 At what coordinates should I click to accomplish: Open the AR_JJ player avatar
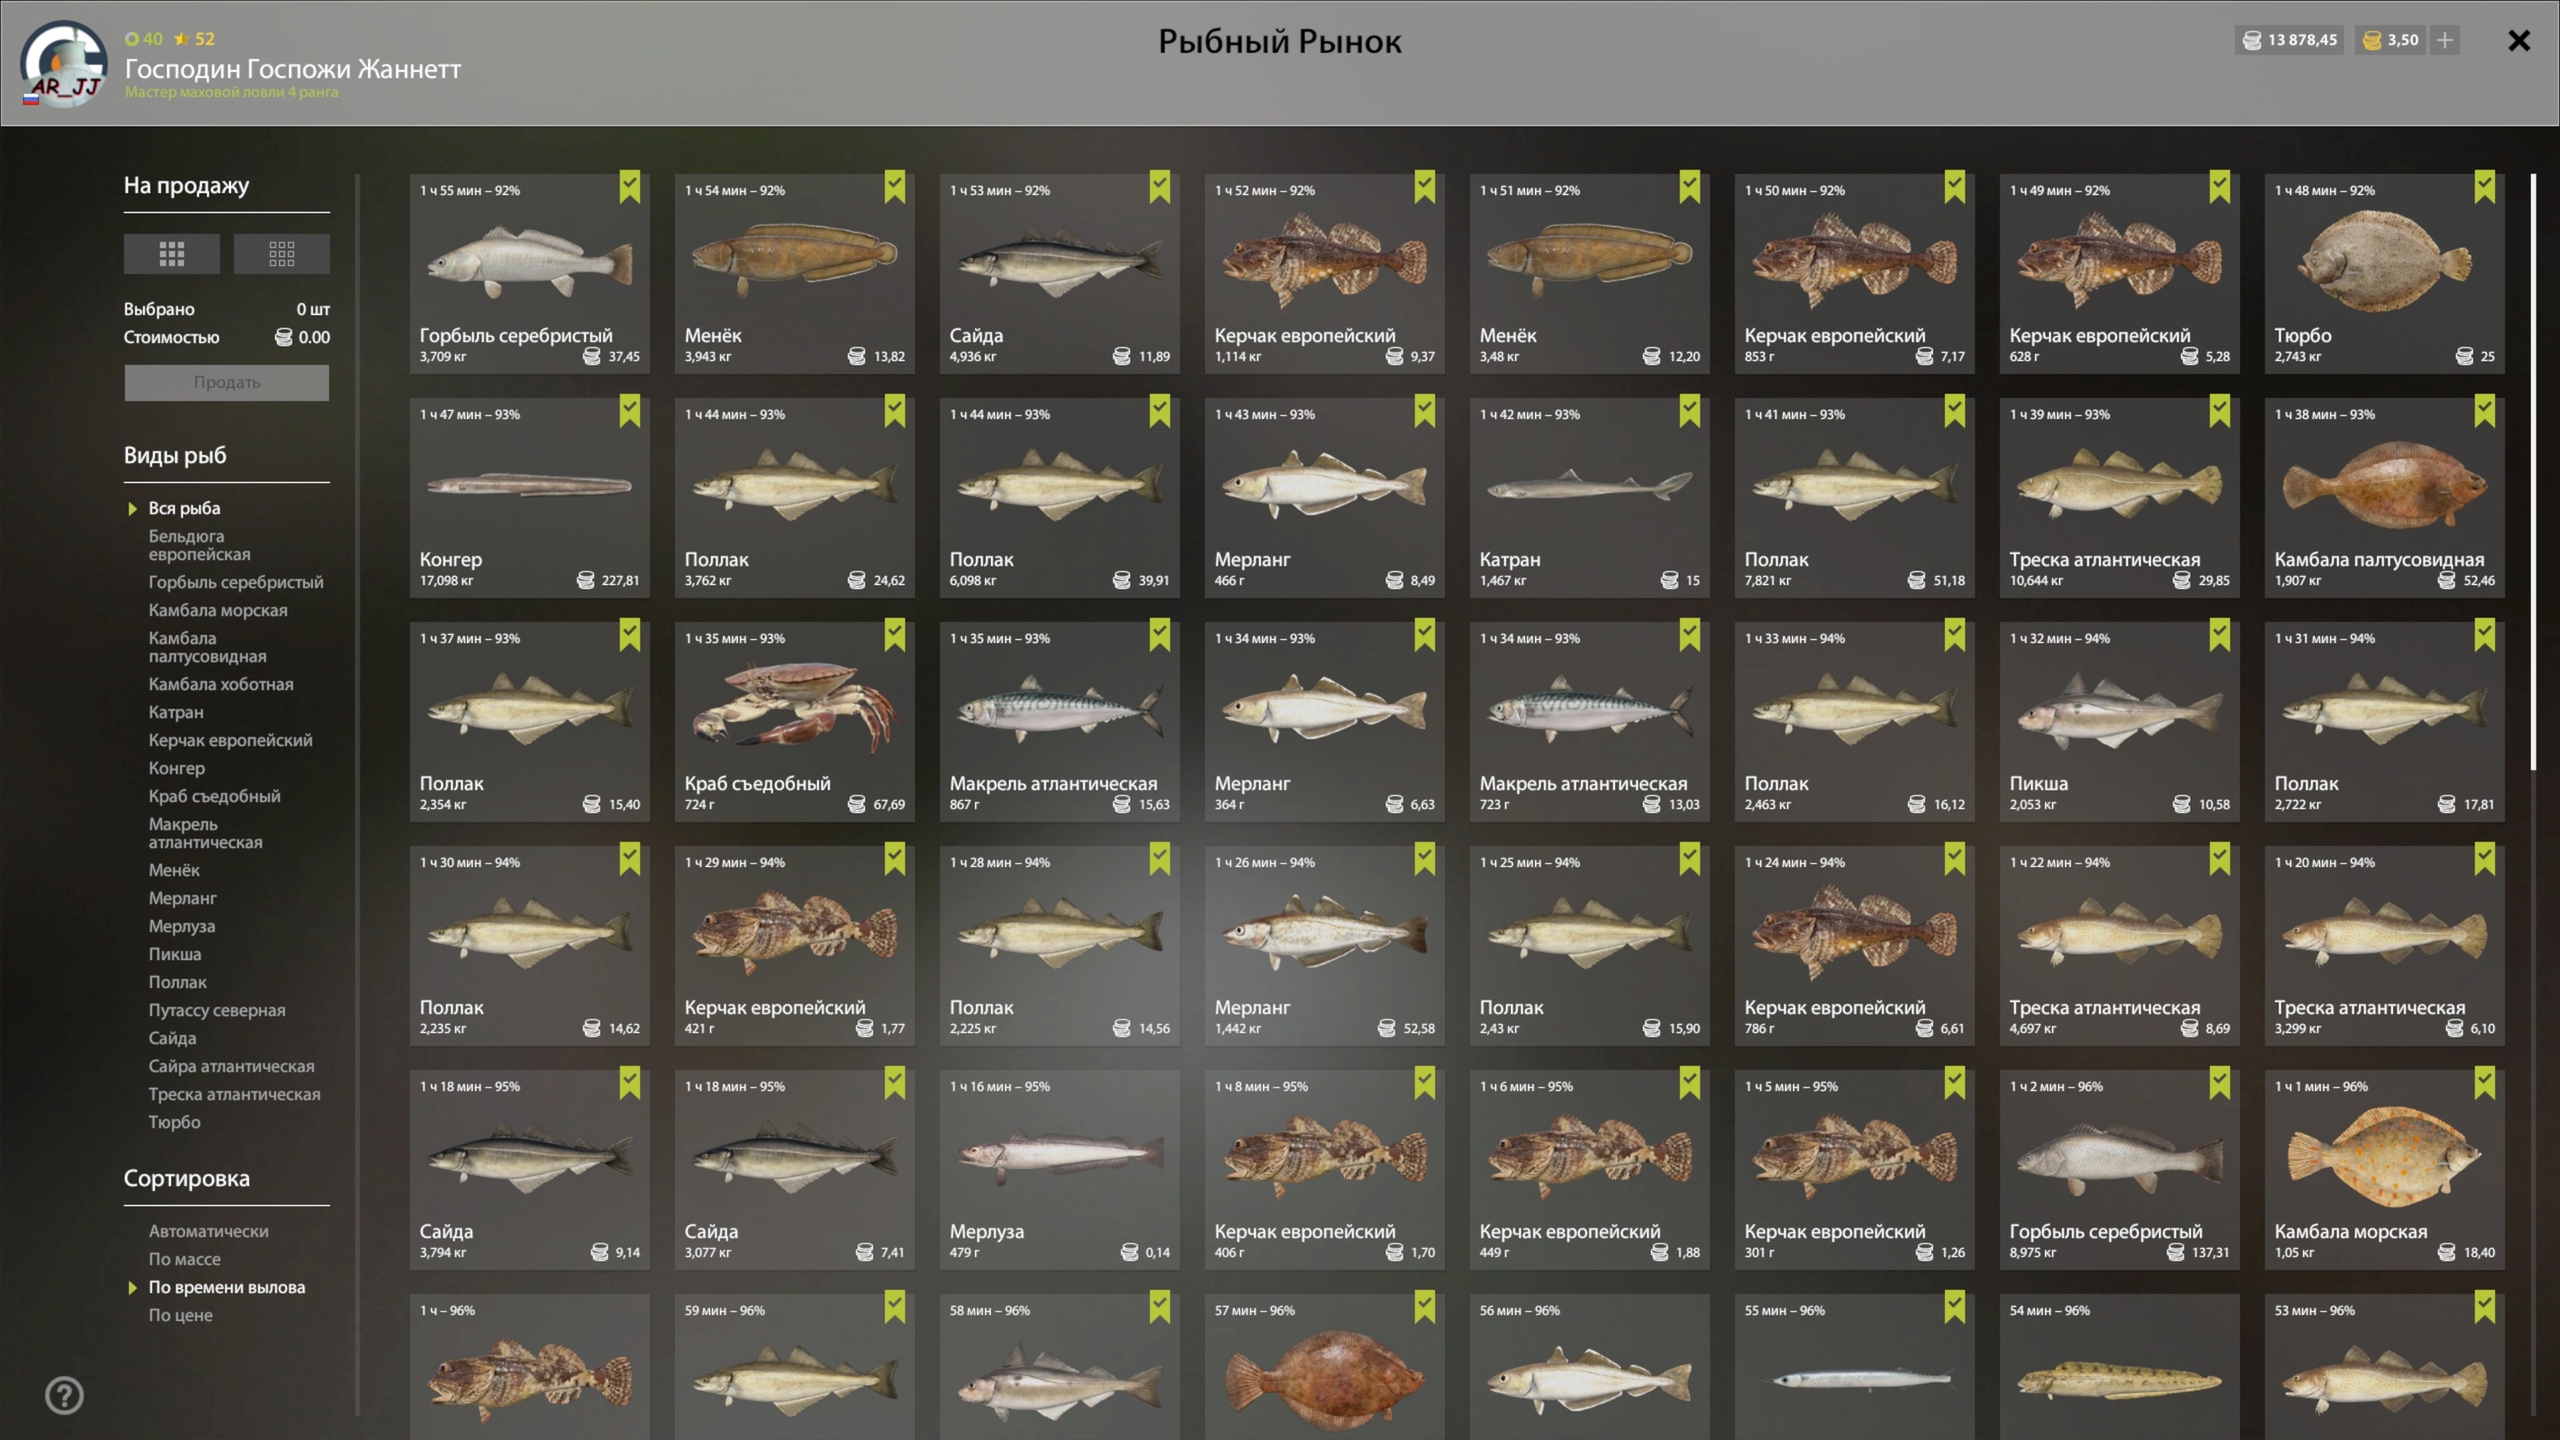[x=64, y=64]
